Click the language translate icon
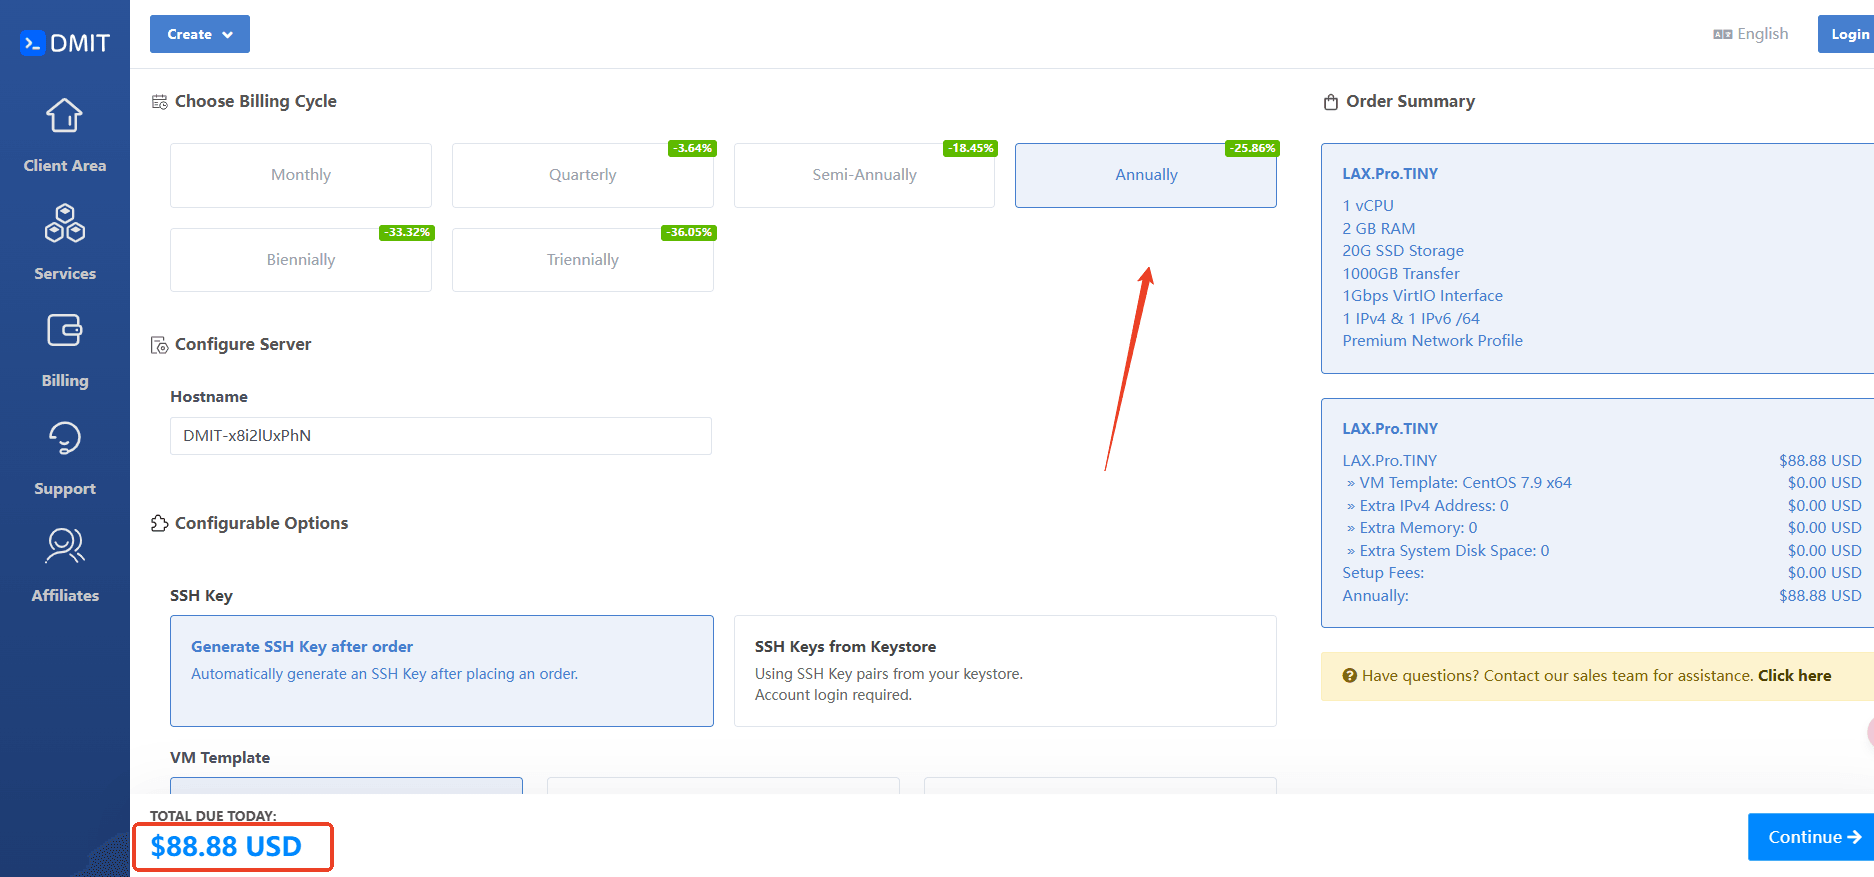The image size is (1874, 877). [1722, 34]
